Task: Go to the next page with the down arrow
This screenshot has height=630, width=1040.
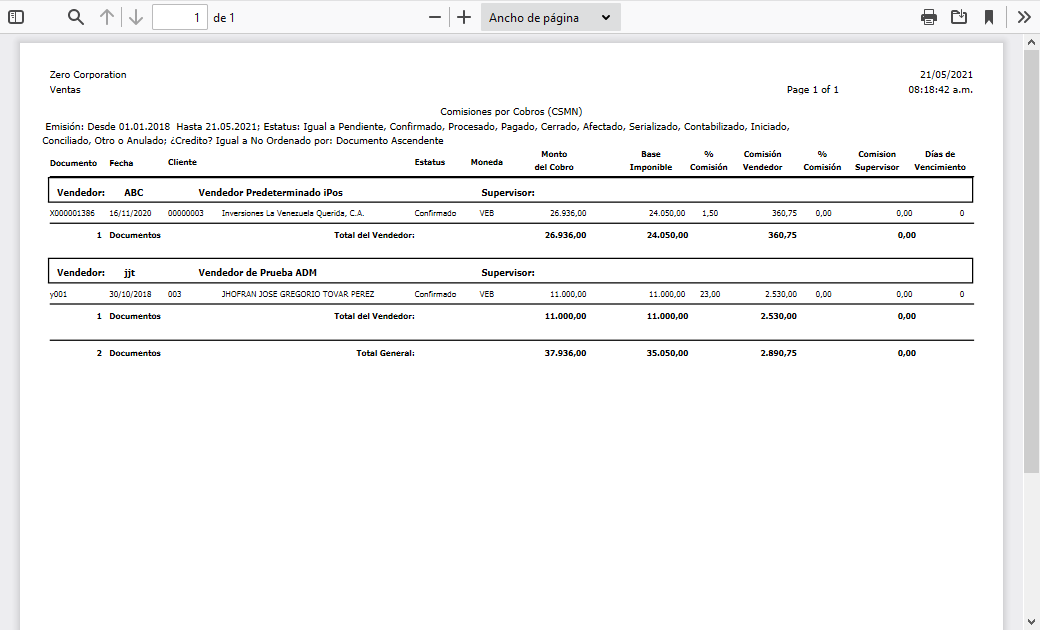Action: tap(135, 16)
